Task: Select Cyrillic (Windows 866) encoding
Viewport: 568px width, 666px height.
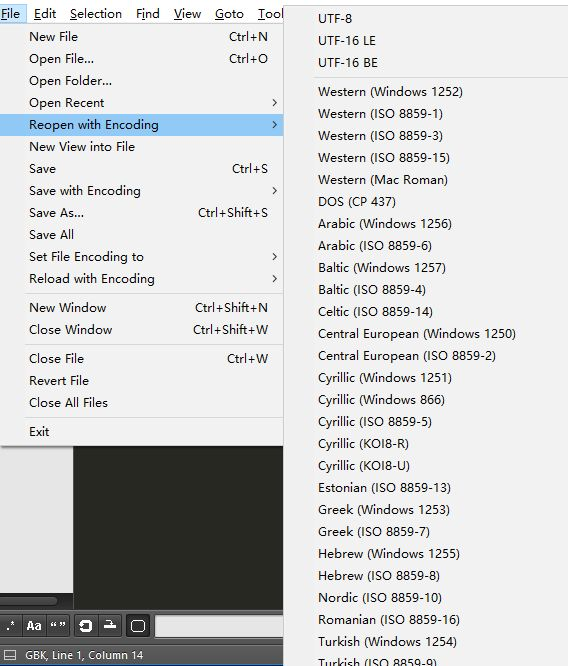Action: coord(426,400)
